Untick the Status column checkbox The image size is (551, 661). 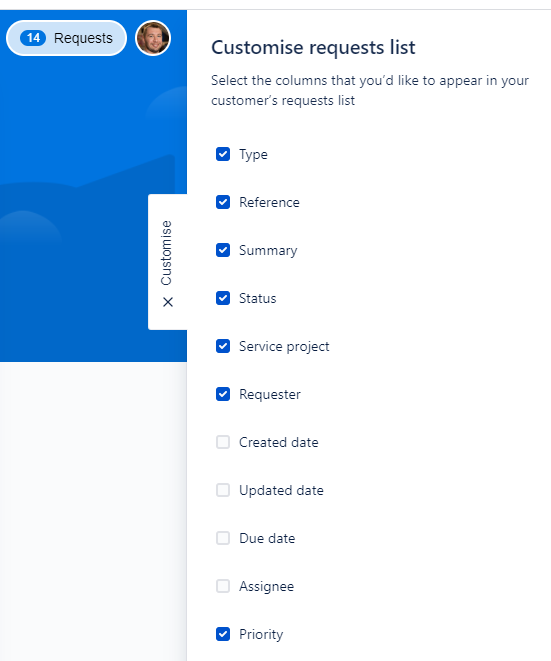click(223, 298)
